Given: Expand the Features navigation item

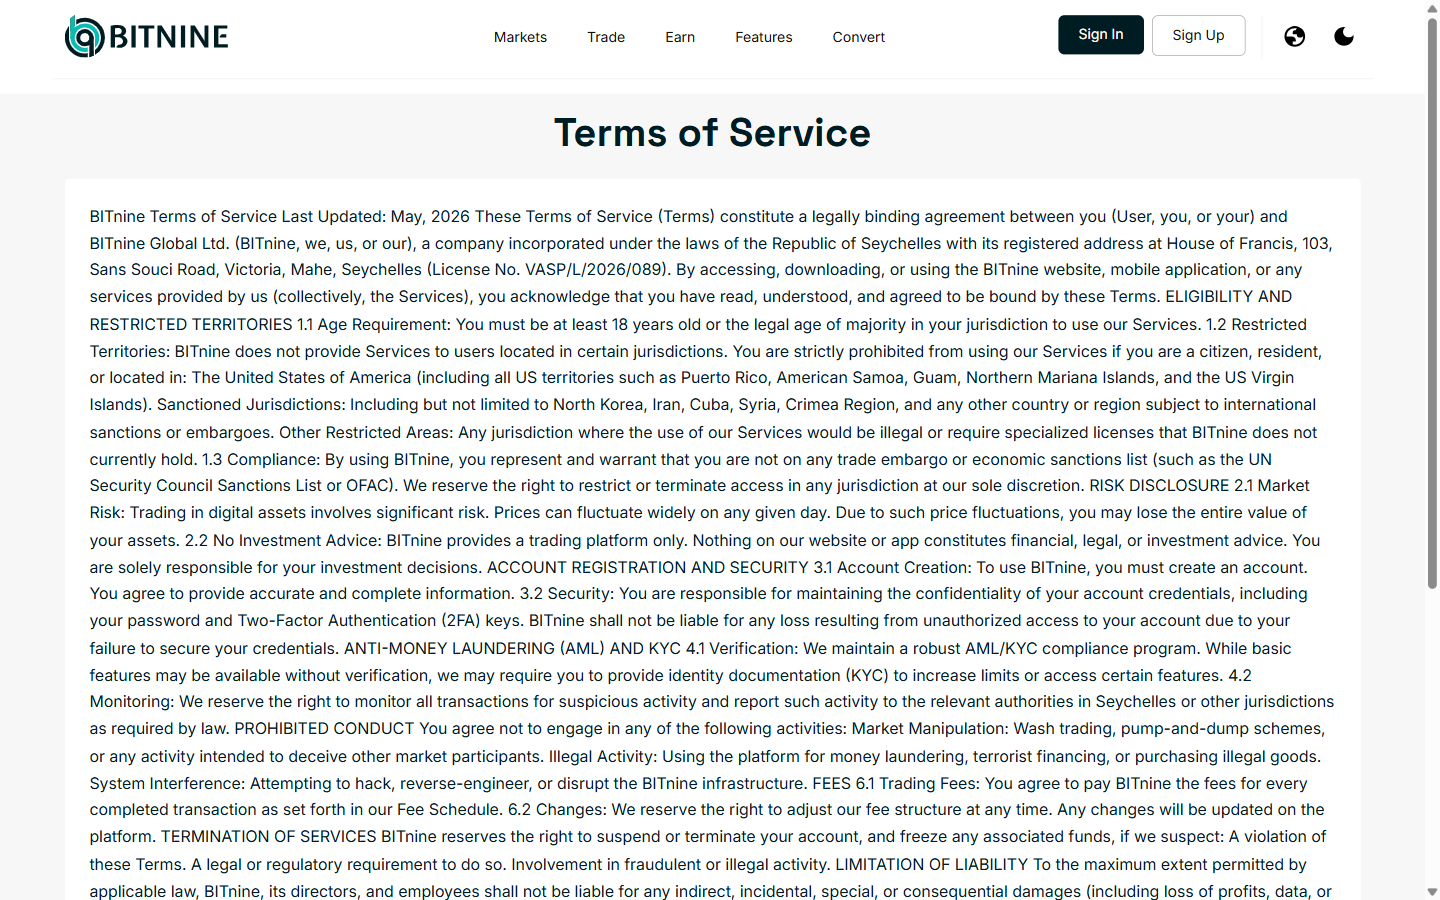Looking at the screenshot, I should [764, 37].
